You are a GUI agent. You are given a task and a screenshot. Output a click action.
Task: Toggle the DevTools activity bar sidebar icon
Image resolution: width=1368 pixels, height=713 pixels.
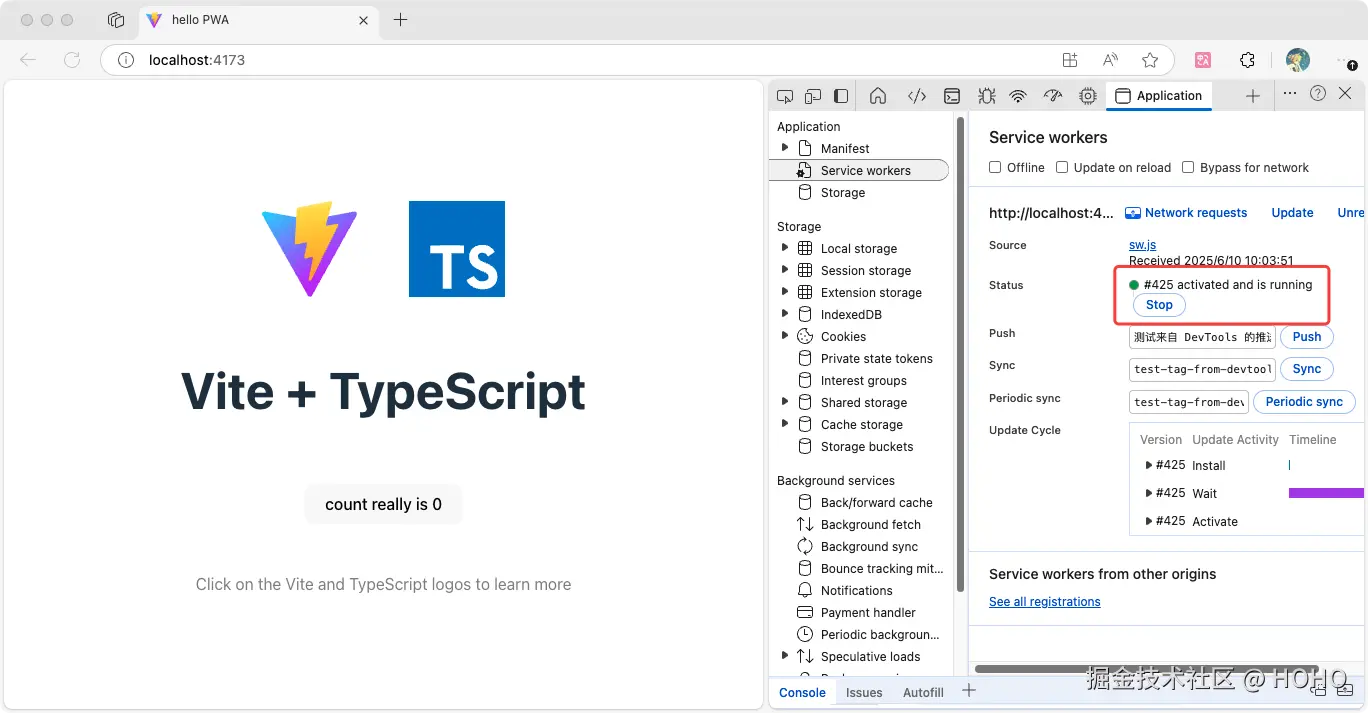841,96
